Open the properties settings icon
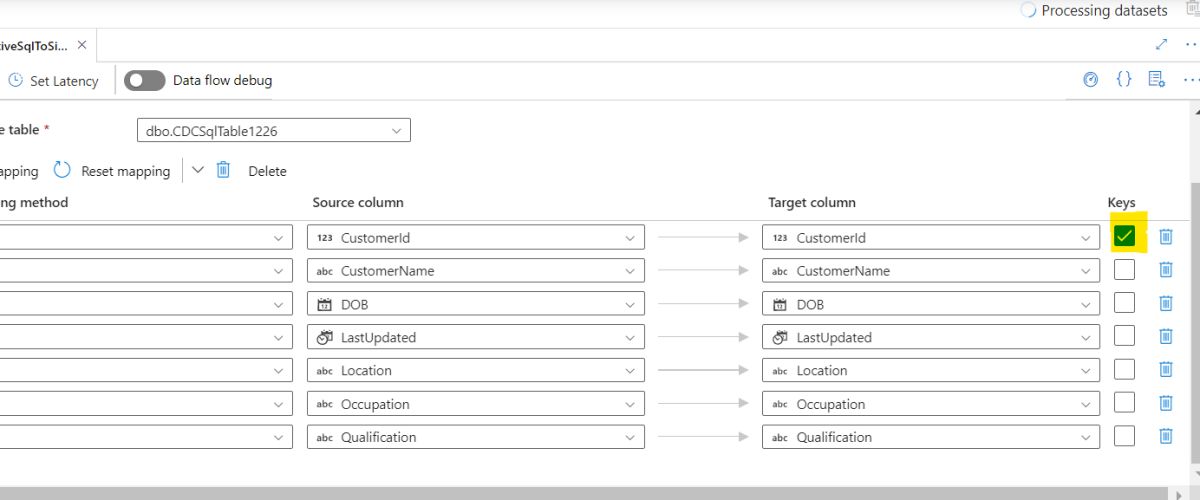 point(1157,80)
